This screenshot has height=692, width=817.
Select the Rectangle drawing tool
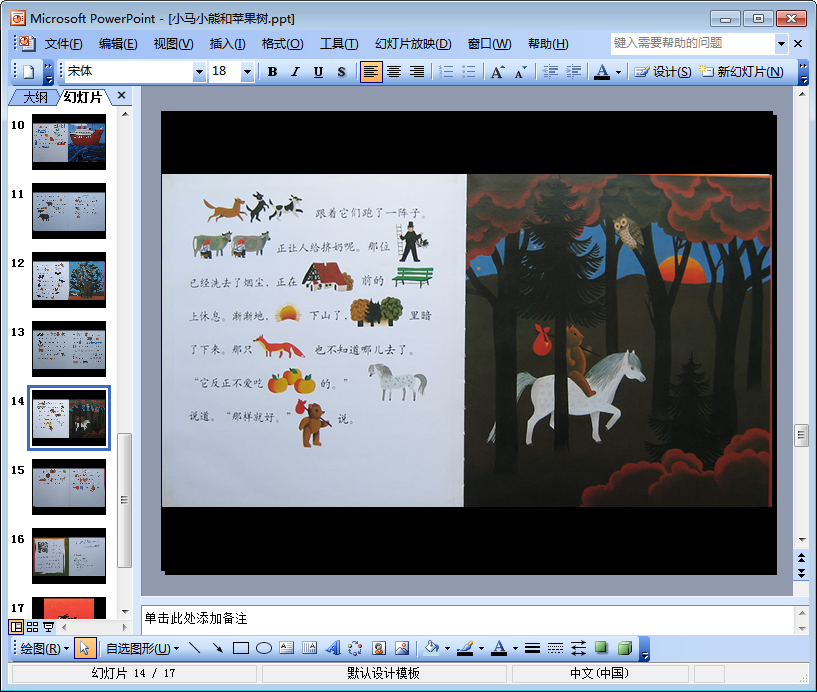[x=240, y=648]
